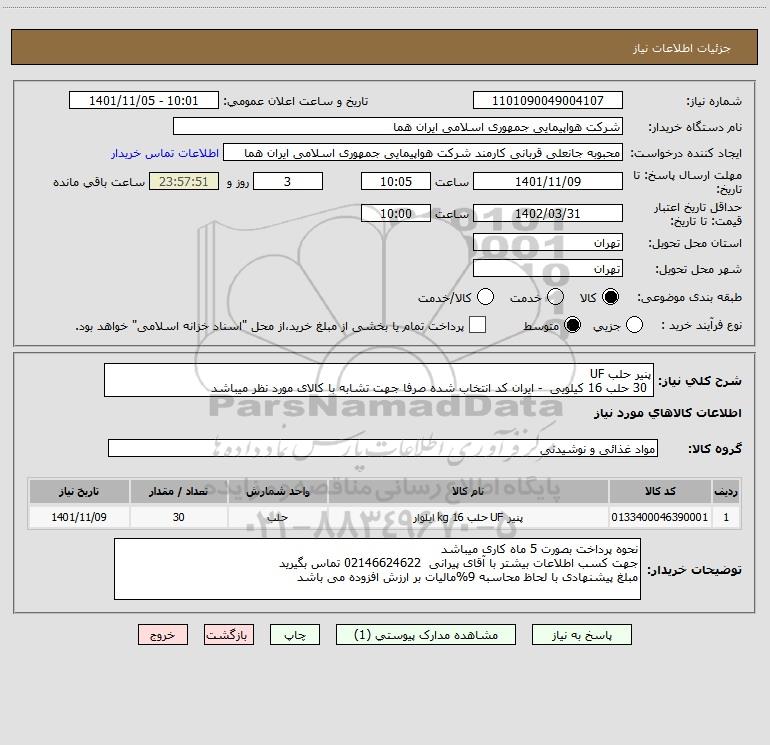Click the تاریخ نیاز column header
770x745 pixels.
click(x=79, y=491)
